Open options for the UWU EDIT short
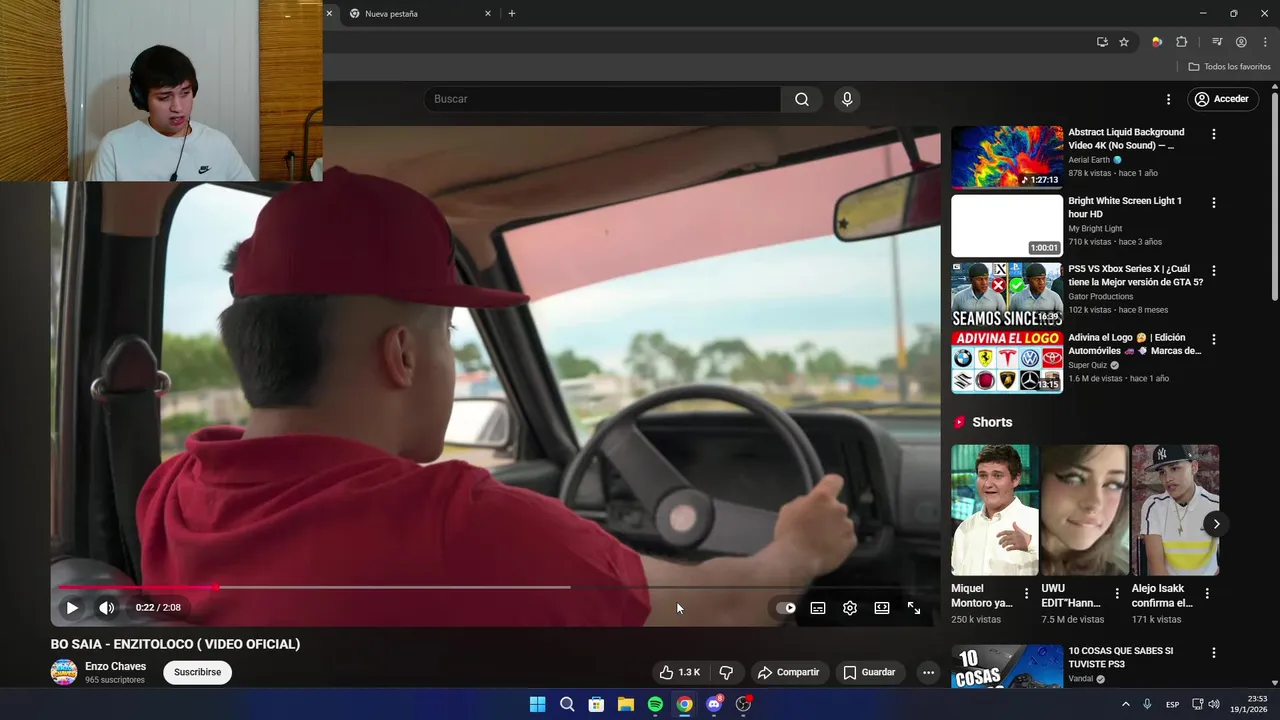 (x=1116, y=594)
